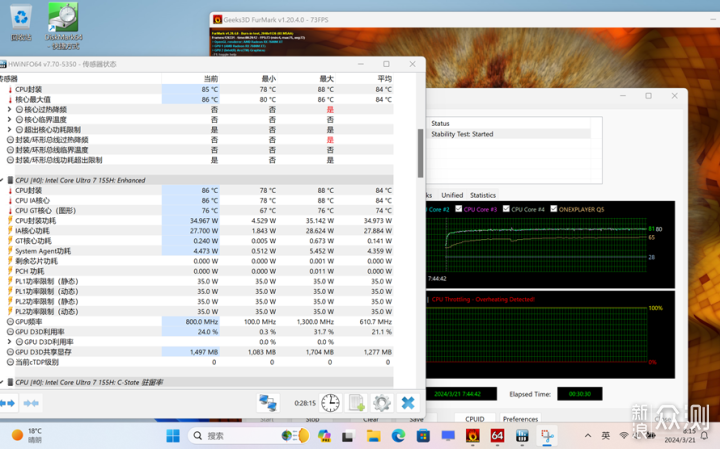Switch input method via 英 indicator
The image size is (720, 449).
[x=606, y=435]
